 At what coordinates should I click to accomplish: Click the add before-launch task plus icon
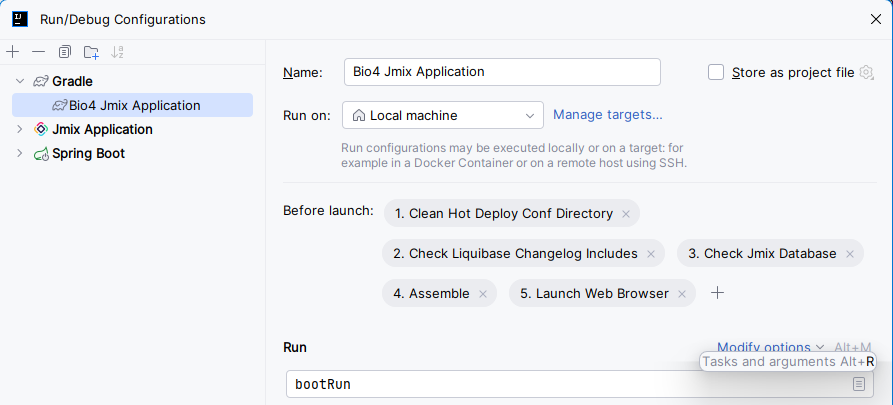717,293
